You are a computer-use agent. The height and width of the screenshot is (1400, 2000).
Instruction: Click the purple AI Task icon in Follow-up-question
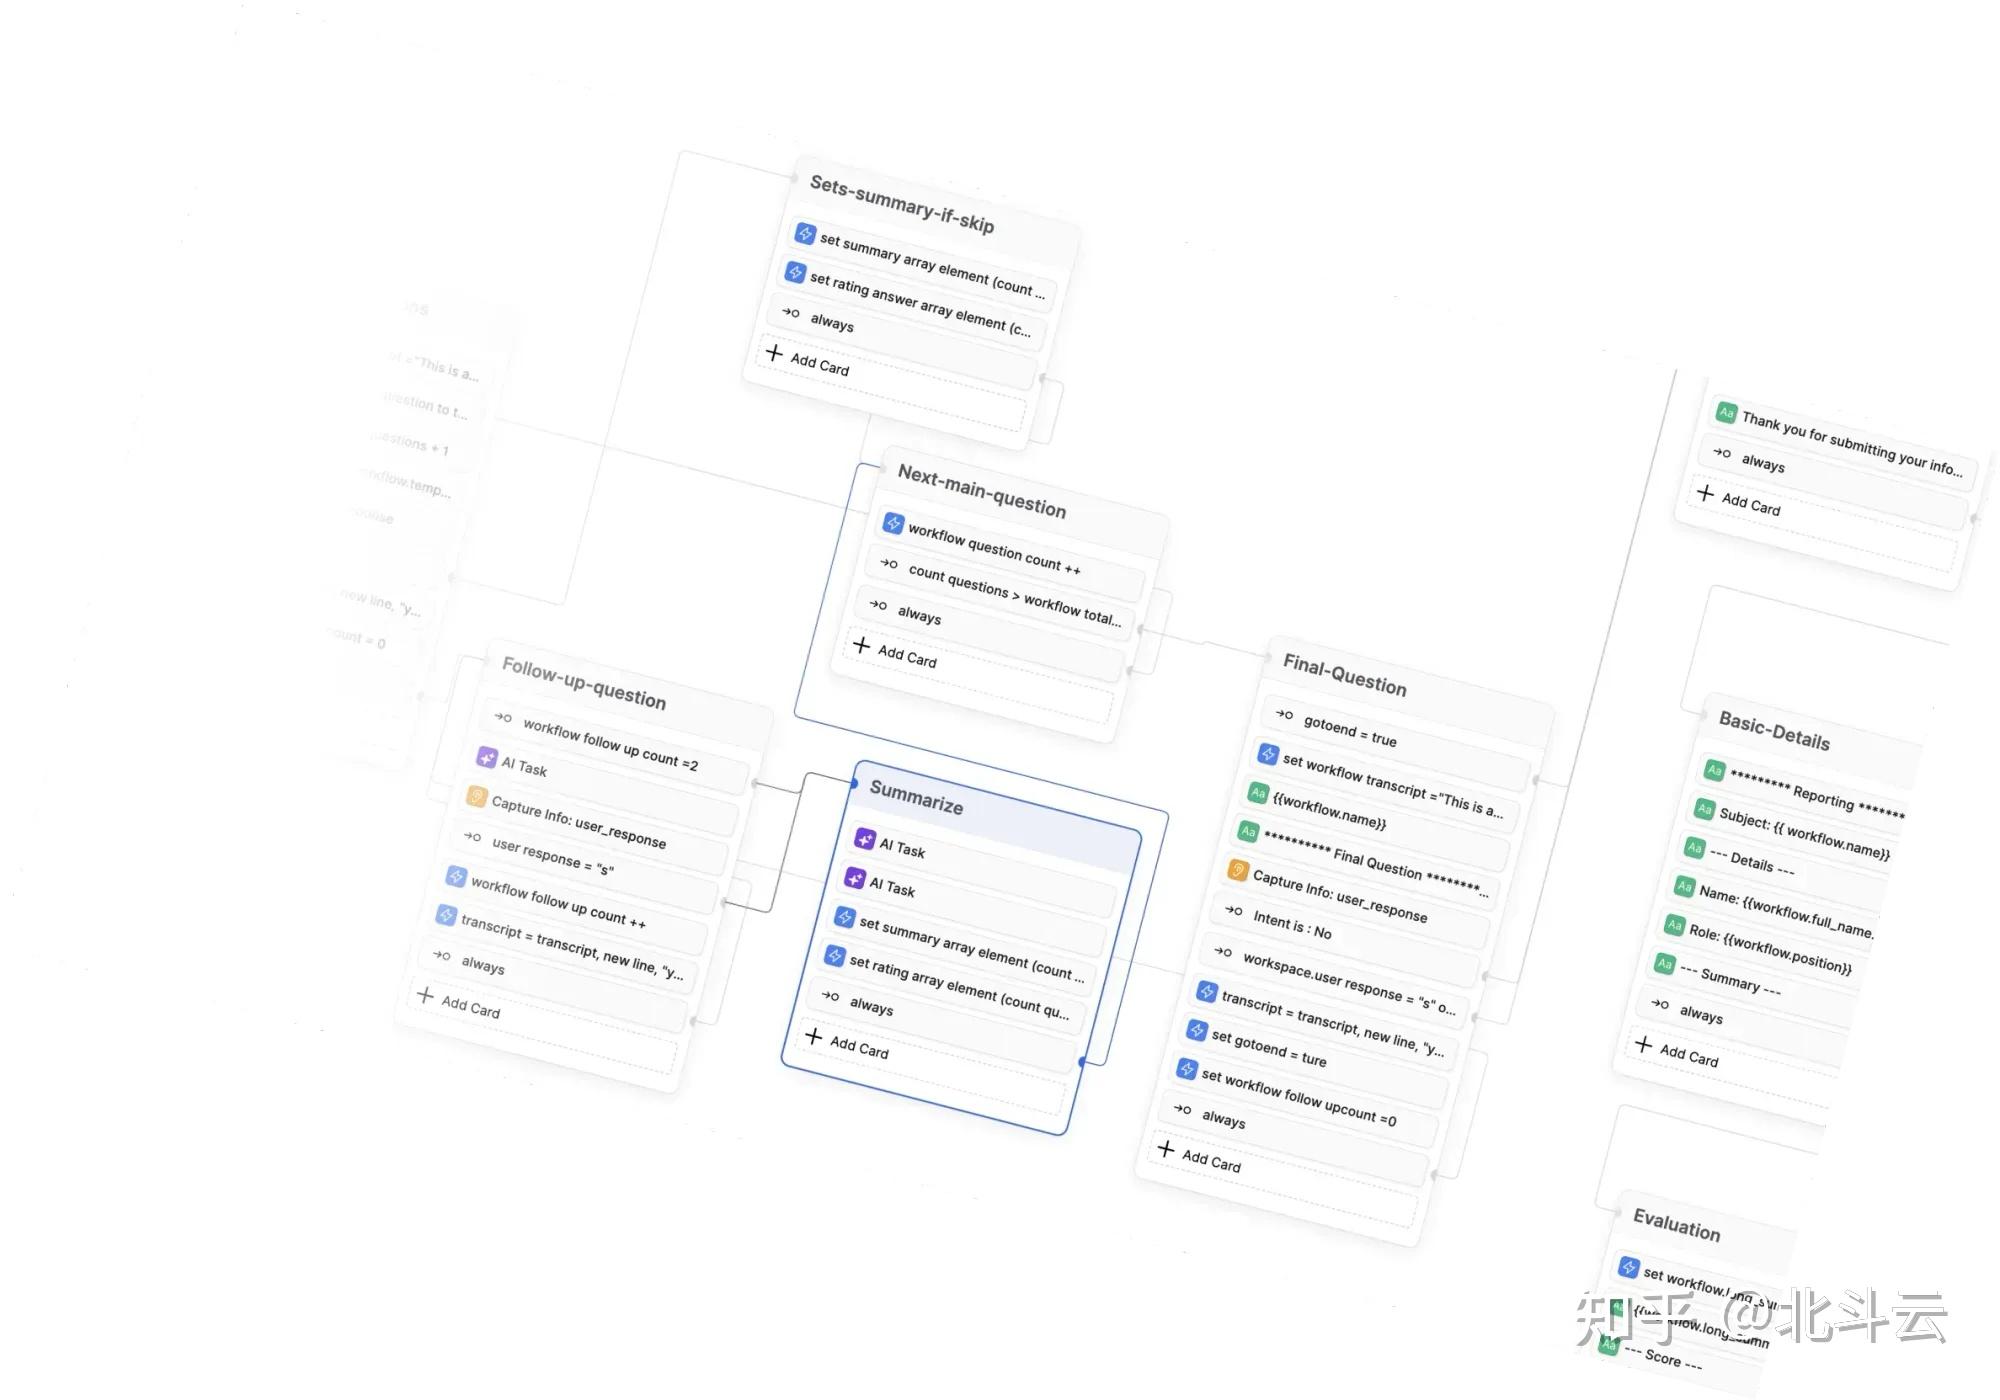click(487, 758)
